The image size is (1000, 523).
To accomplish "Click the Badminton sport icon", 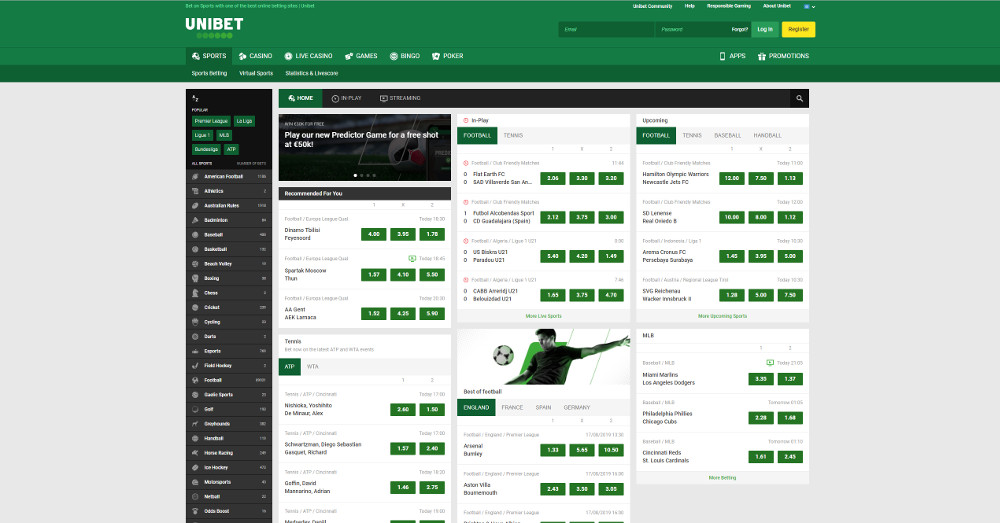I will [x=196, y=220].
